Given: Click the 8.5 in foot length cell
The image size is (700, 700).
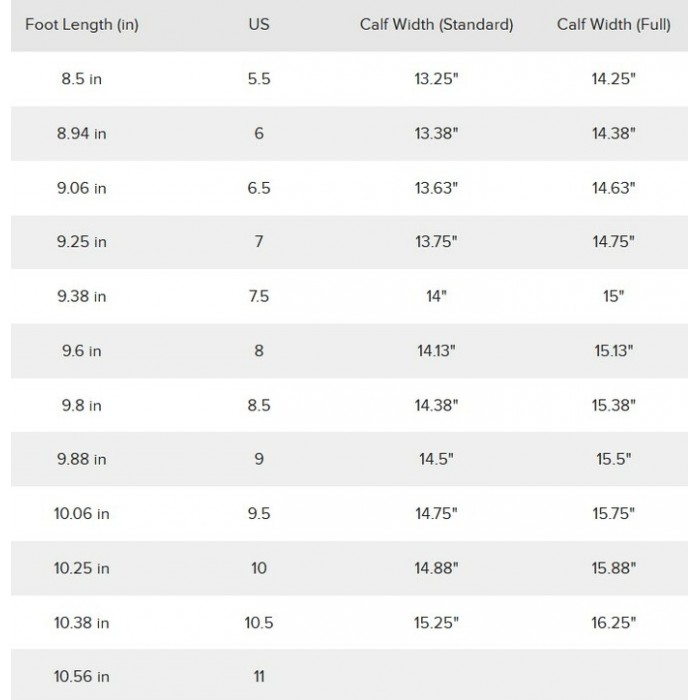Looking at the screenshot, I should (82, 79).
